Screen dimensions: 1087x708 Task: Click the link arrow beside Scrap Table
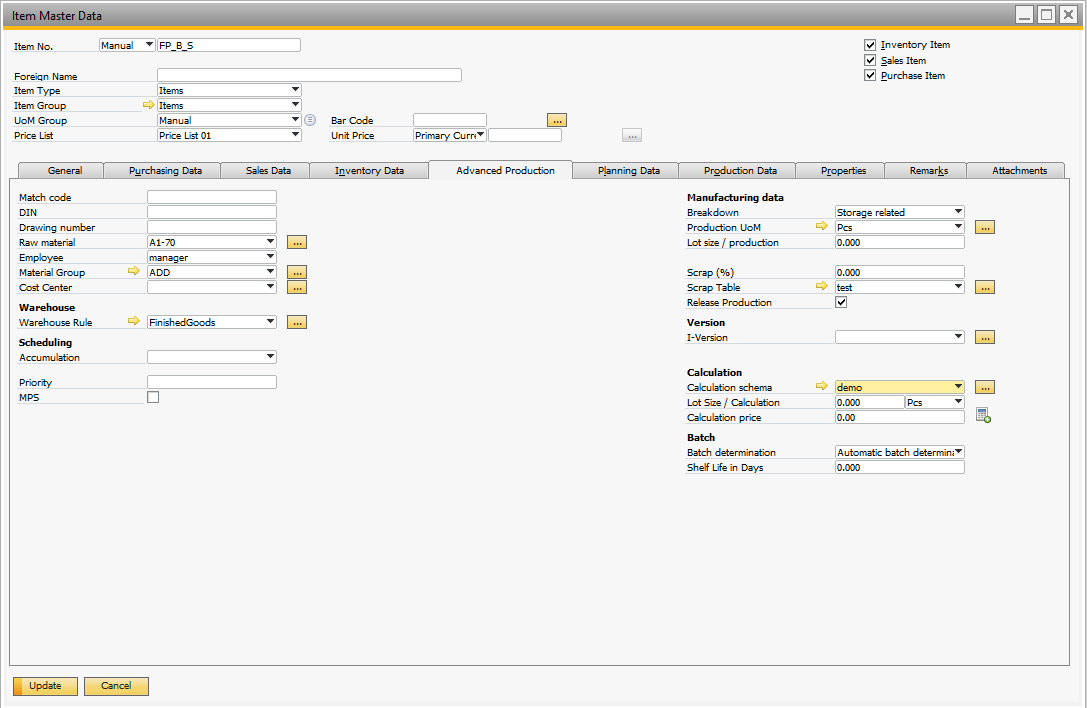[x=822, y=286]
